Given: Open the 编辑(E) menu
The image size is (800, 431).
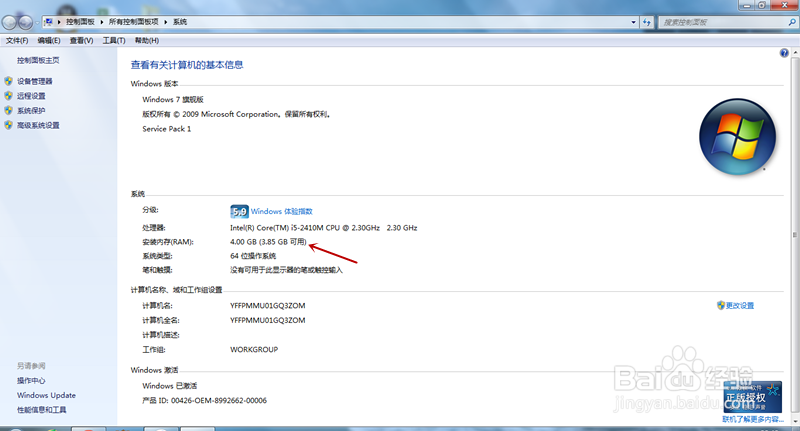Looking at the screenshot, I should tap(48, 40).
